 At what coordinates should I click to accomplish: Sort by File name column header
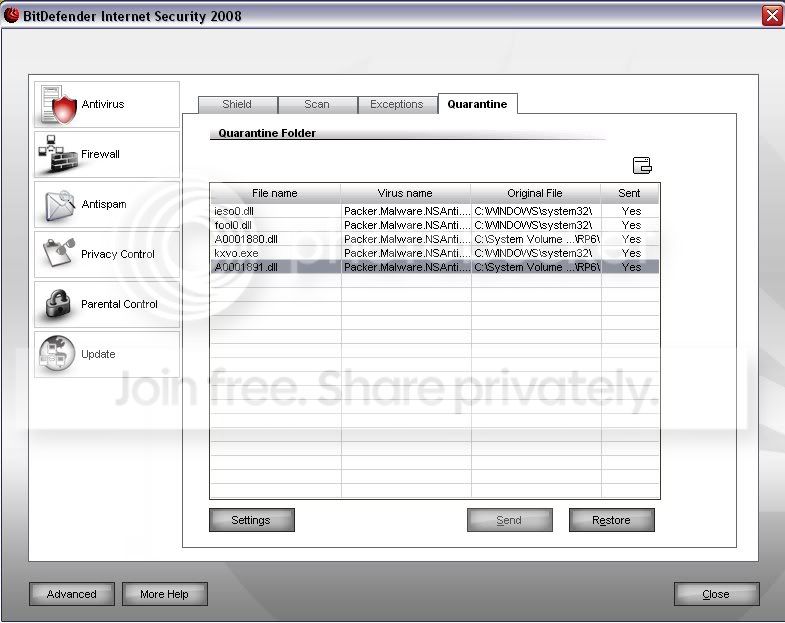tap(275, 193)
